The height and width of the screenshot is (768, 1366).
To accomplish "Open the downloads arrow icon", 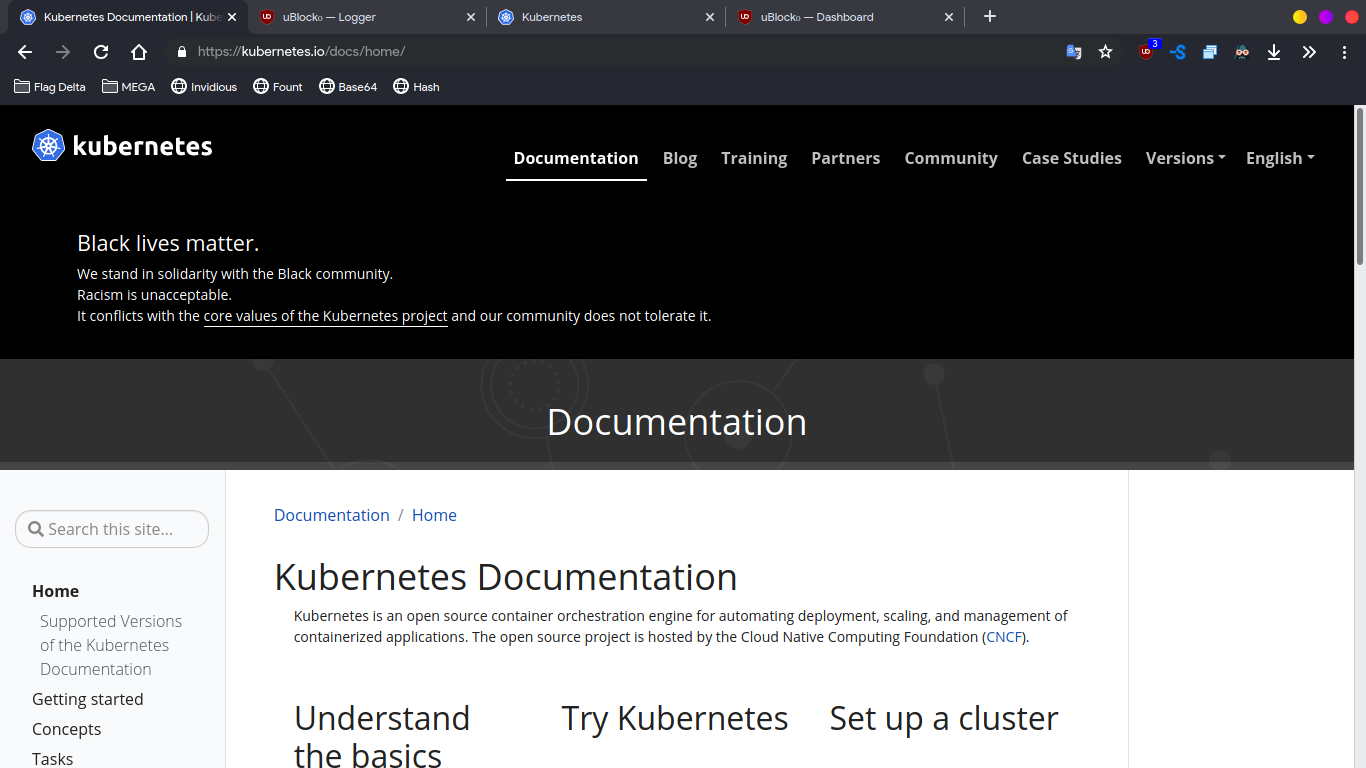I will (1274, 52).
